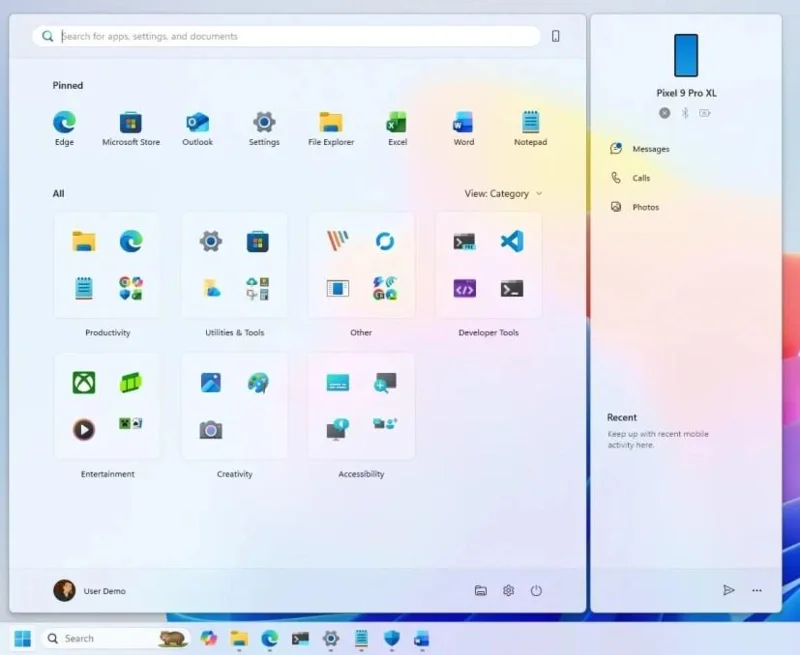800x655 pixels.
Task: Open User Demo account menu
Action: click(90, 591)
